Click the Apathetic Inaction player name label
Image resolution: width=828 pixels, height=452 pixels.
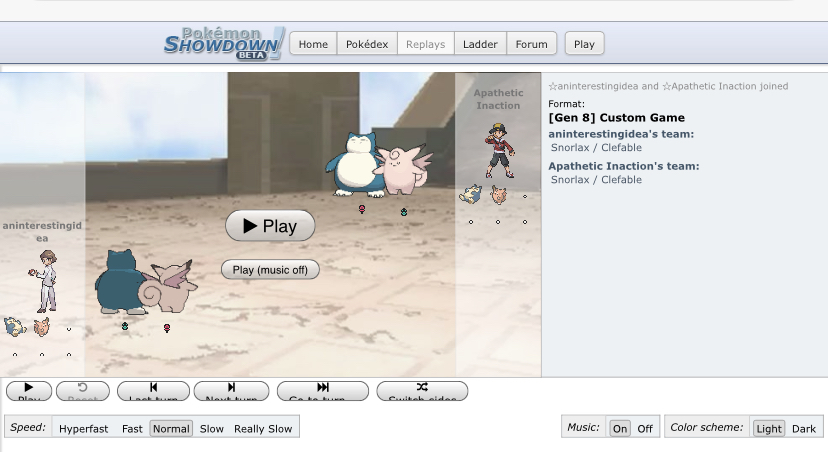tap(498, 99)
